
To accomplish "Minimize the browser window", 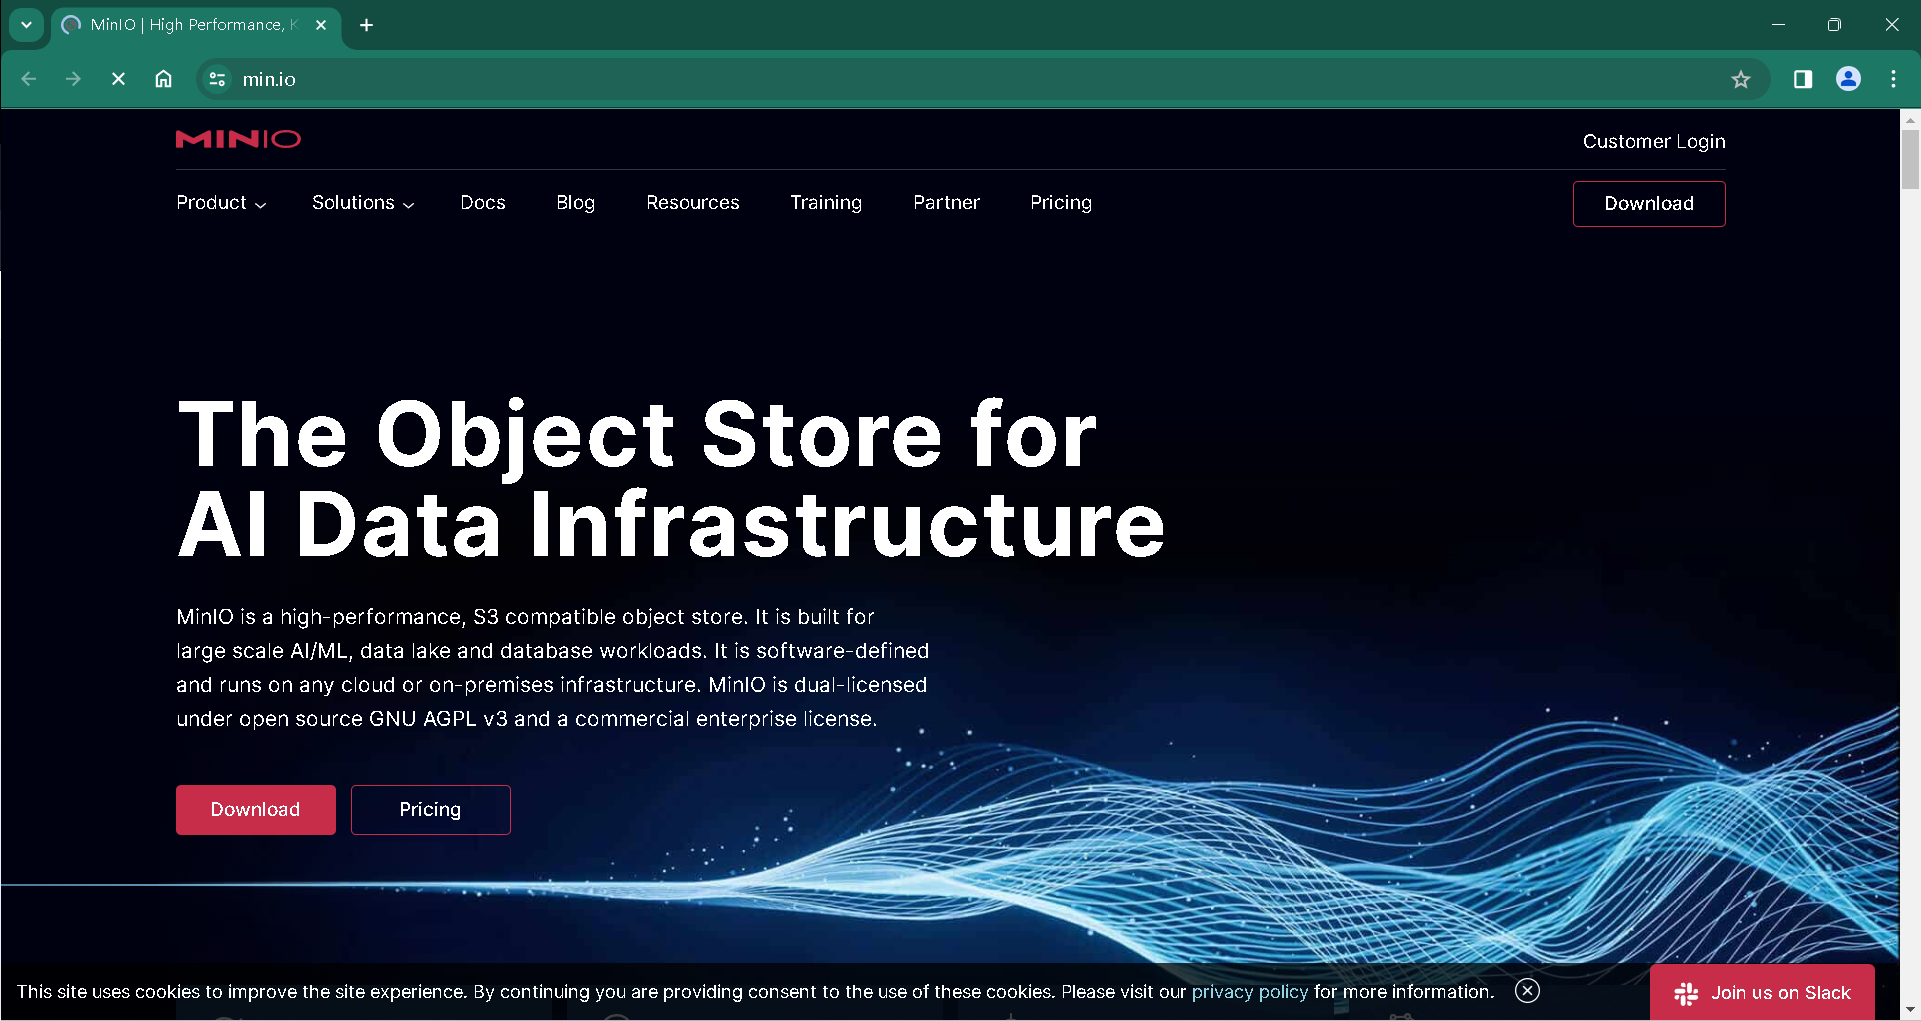I will coord(1778,25).
